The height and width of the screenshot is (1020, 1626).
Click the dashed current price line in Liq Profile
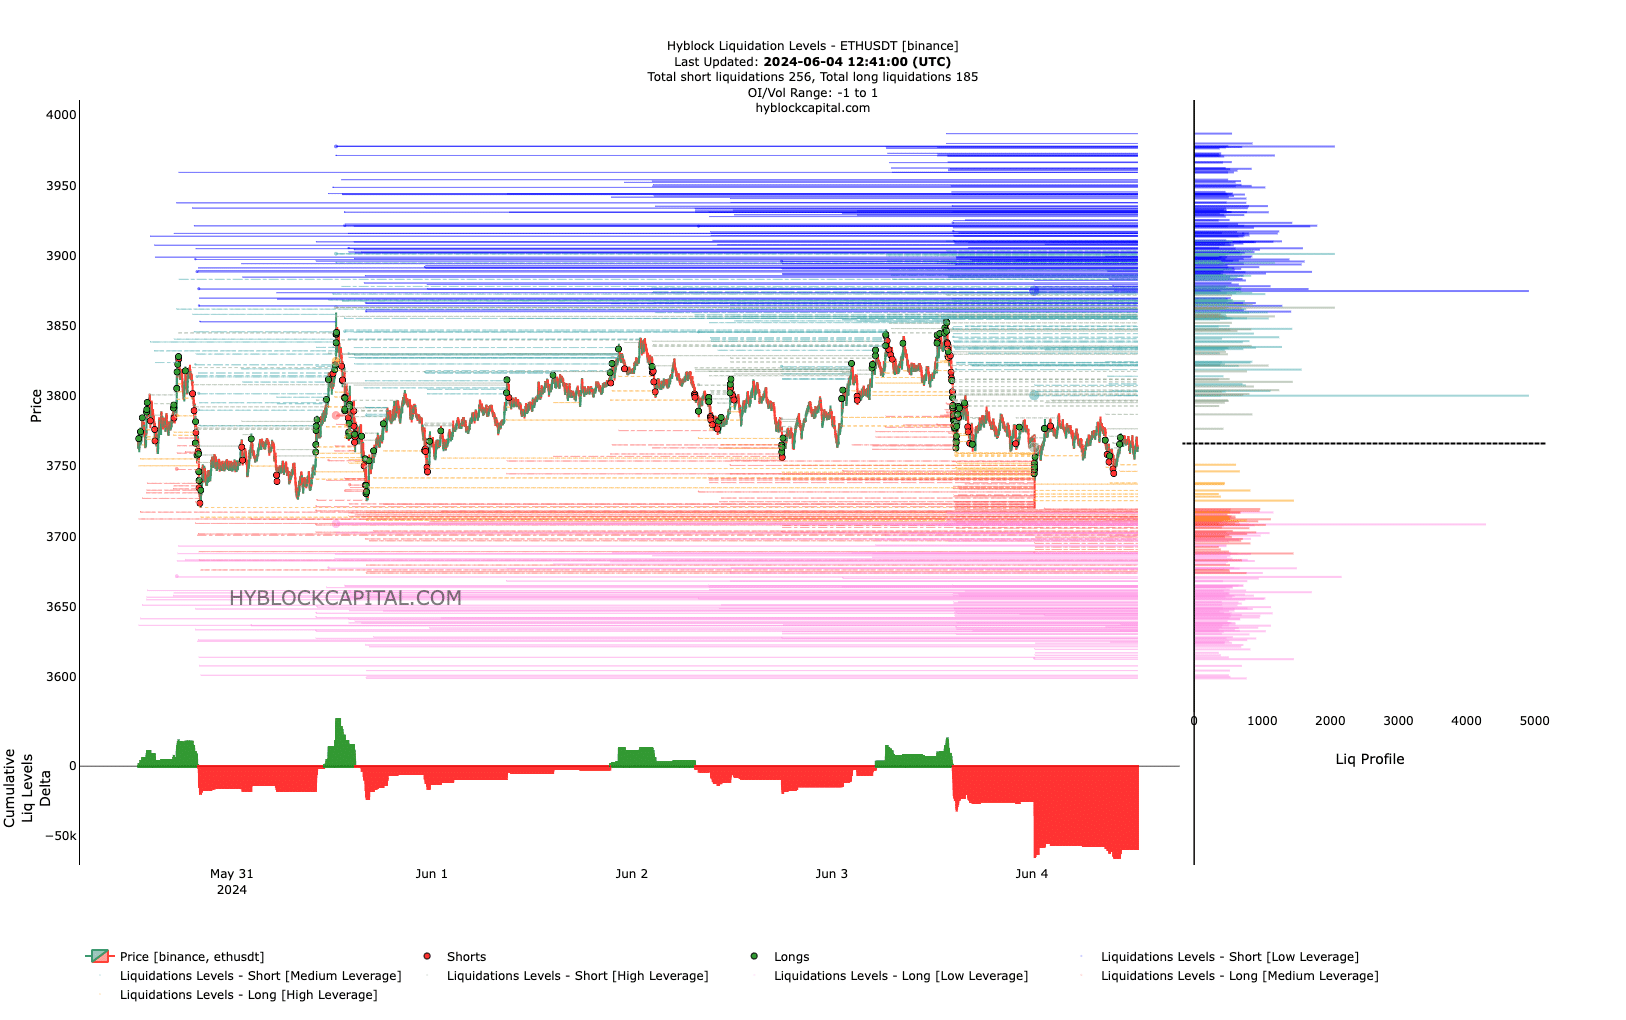point(1364,443)
